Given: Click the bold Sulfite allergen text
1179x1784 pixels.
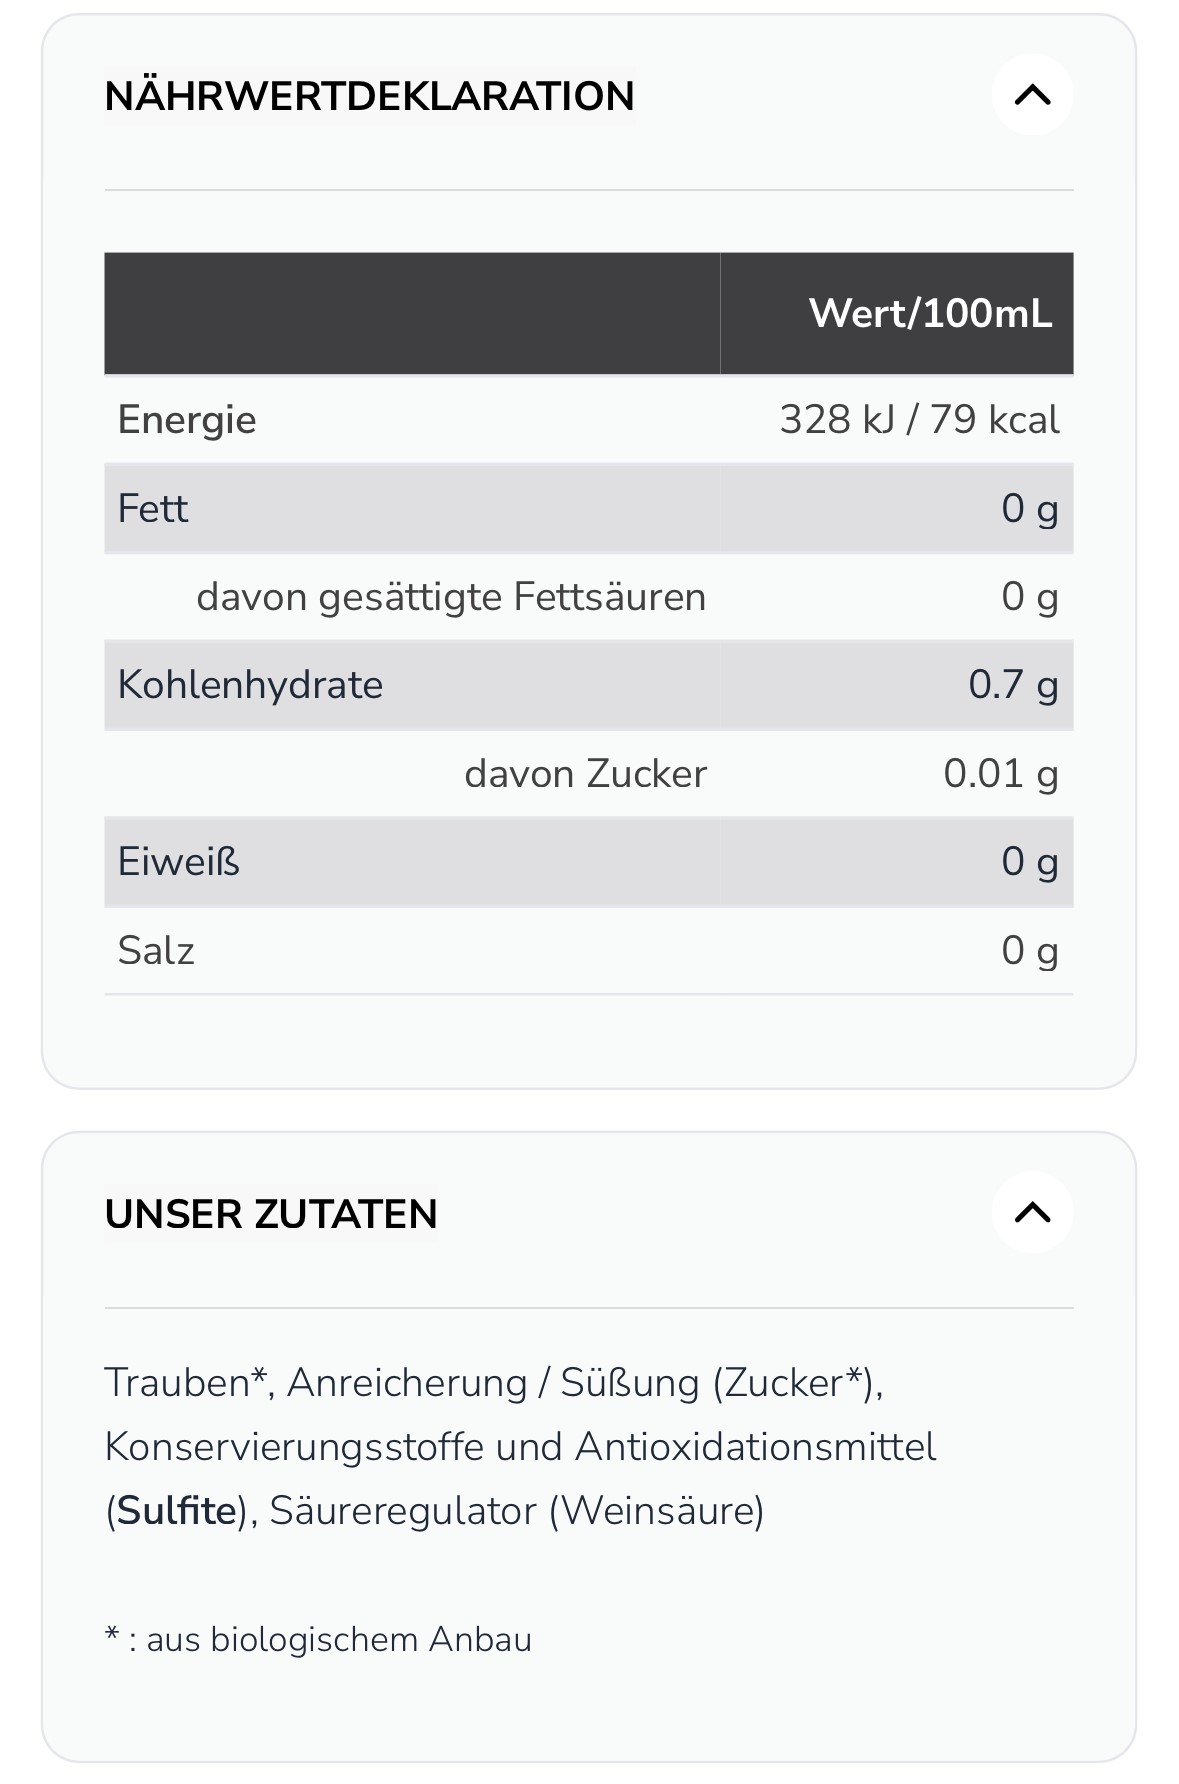Looking at the screenshot, I should pyautogui.click(x=176, y=1510).
